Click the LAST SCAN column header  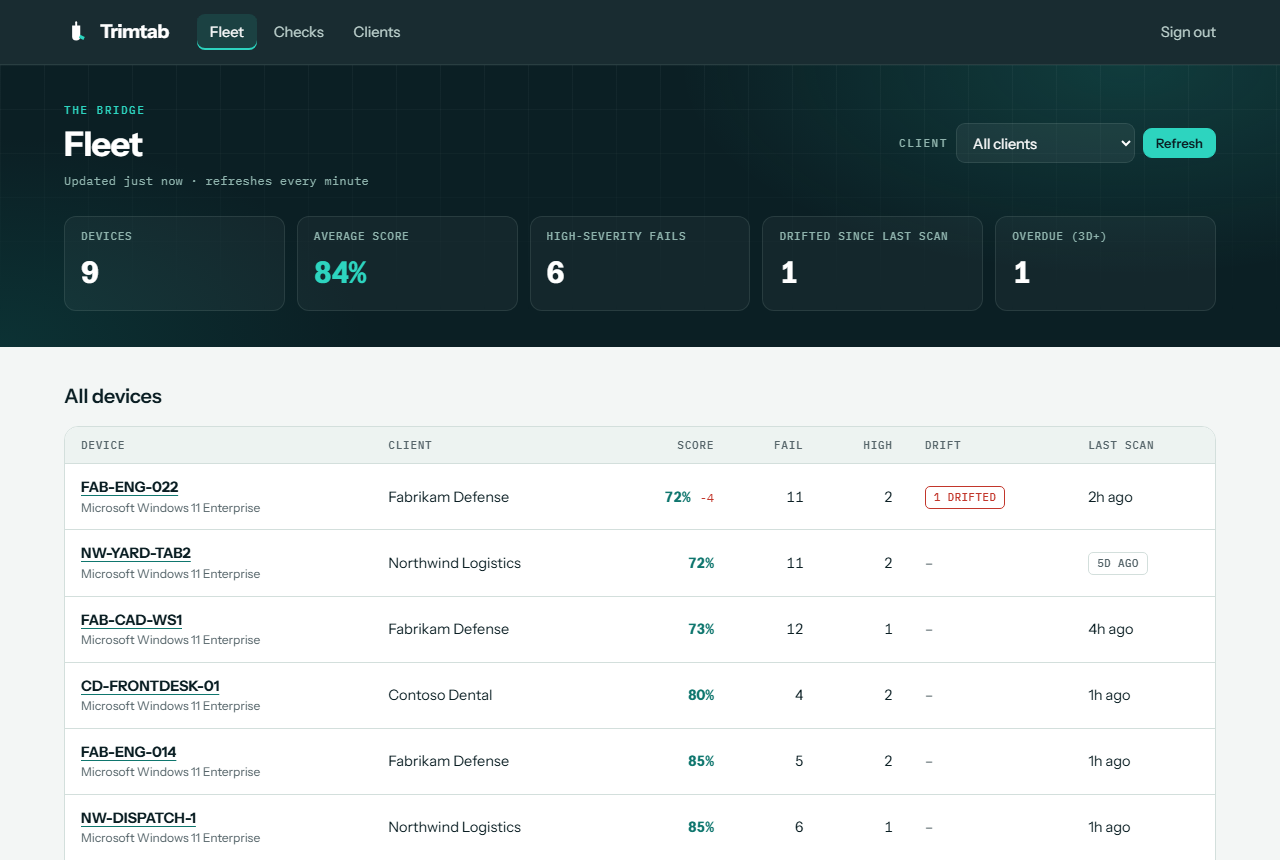tap(1121, 445)
